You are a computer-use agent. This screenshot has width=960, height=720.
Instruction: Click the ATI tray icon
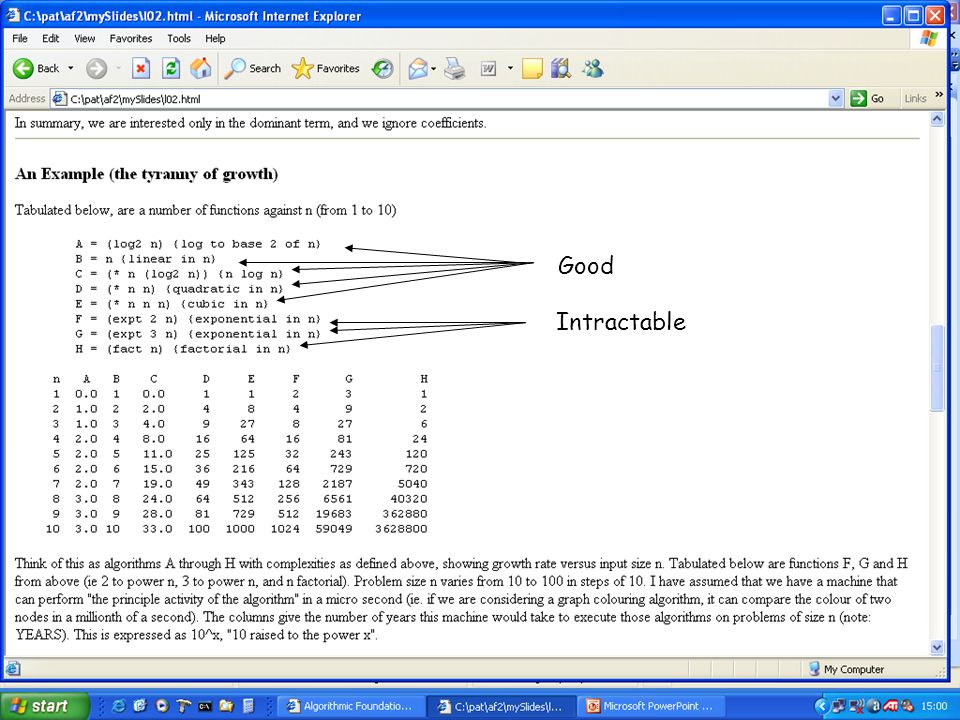pos(891,706)
